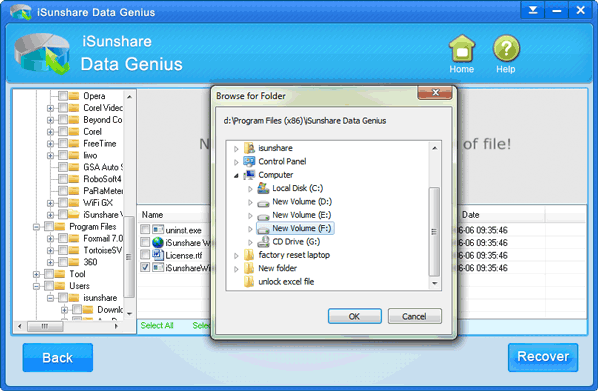Collapse the Program Files tree node
The height and width of the screenshot is (391, 598).
coord(36,227)
